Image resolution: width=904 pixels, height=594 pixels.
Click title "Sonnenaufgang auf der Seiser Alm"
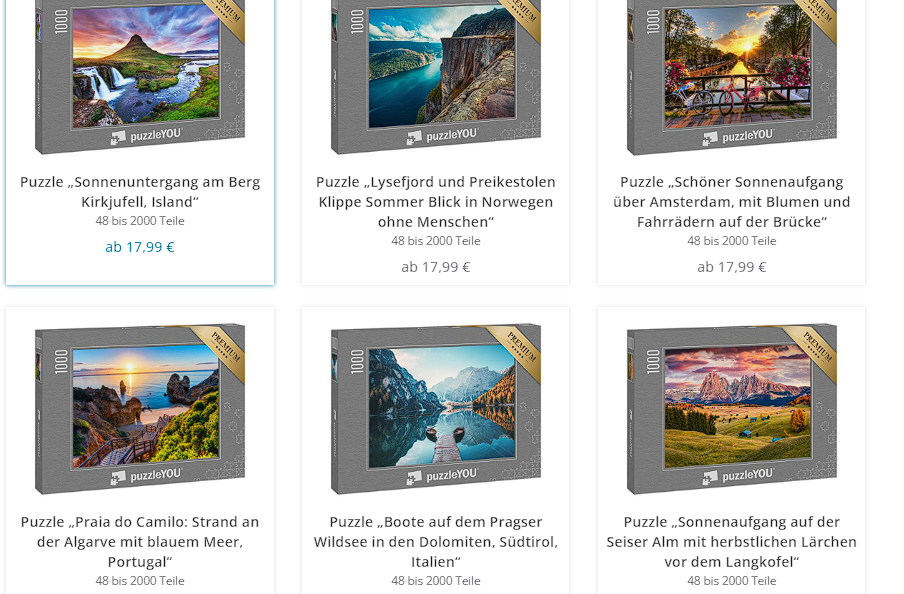[x=732, y=542]
